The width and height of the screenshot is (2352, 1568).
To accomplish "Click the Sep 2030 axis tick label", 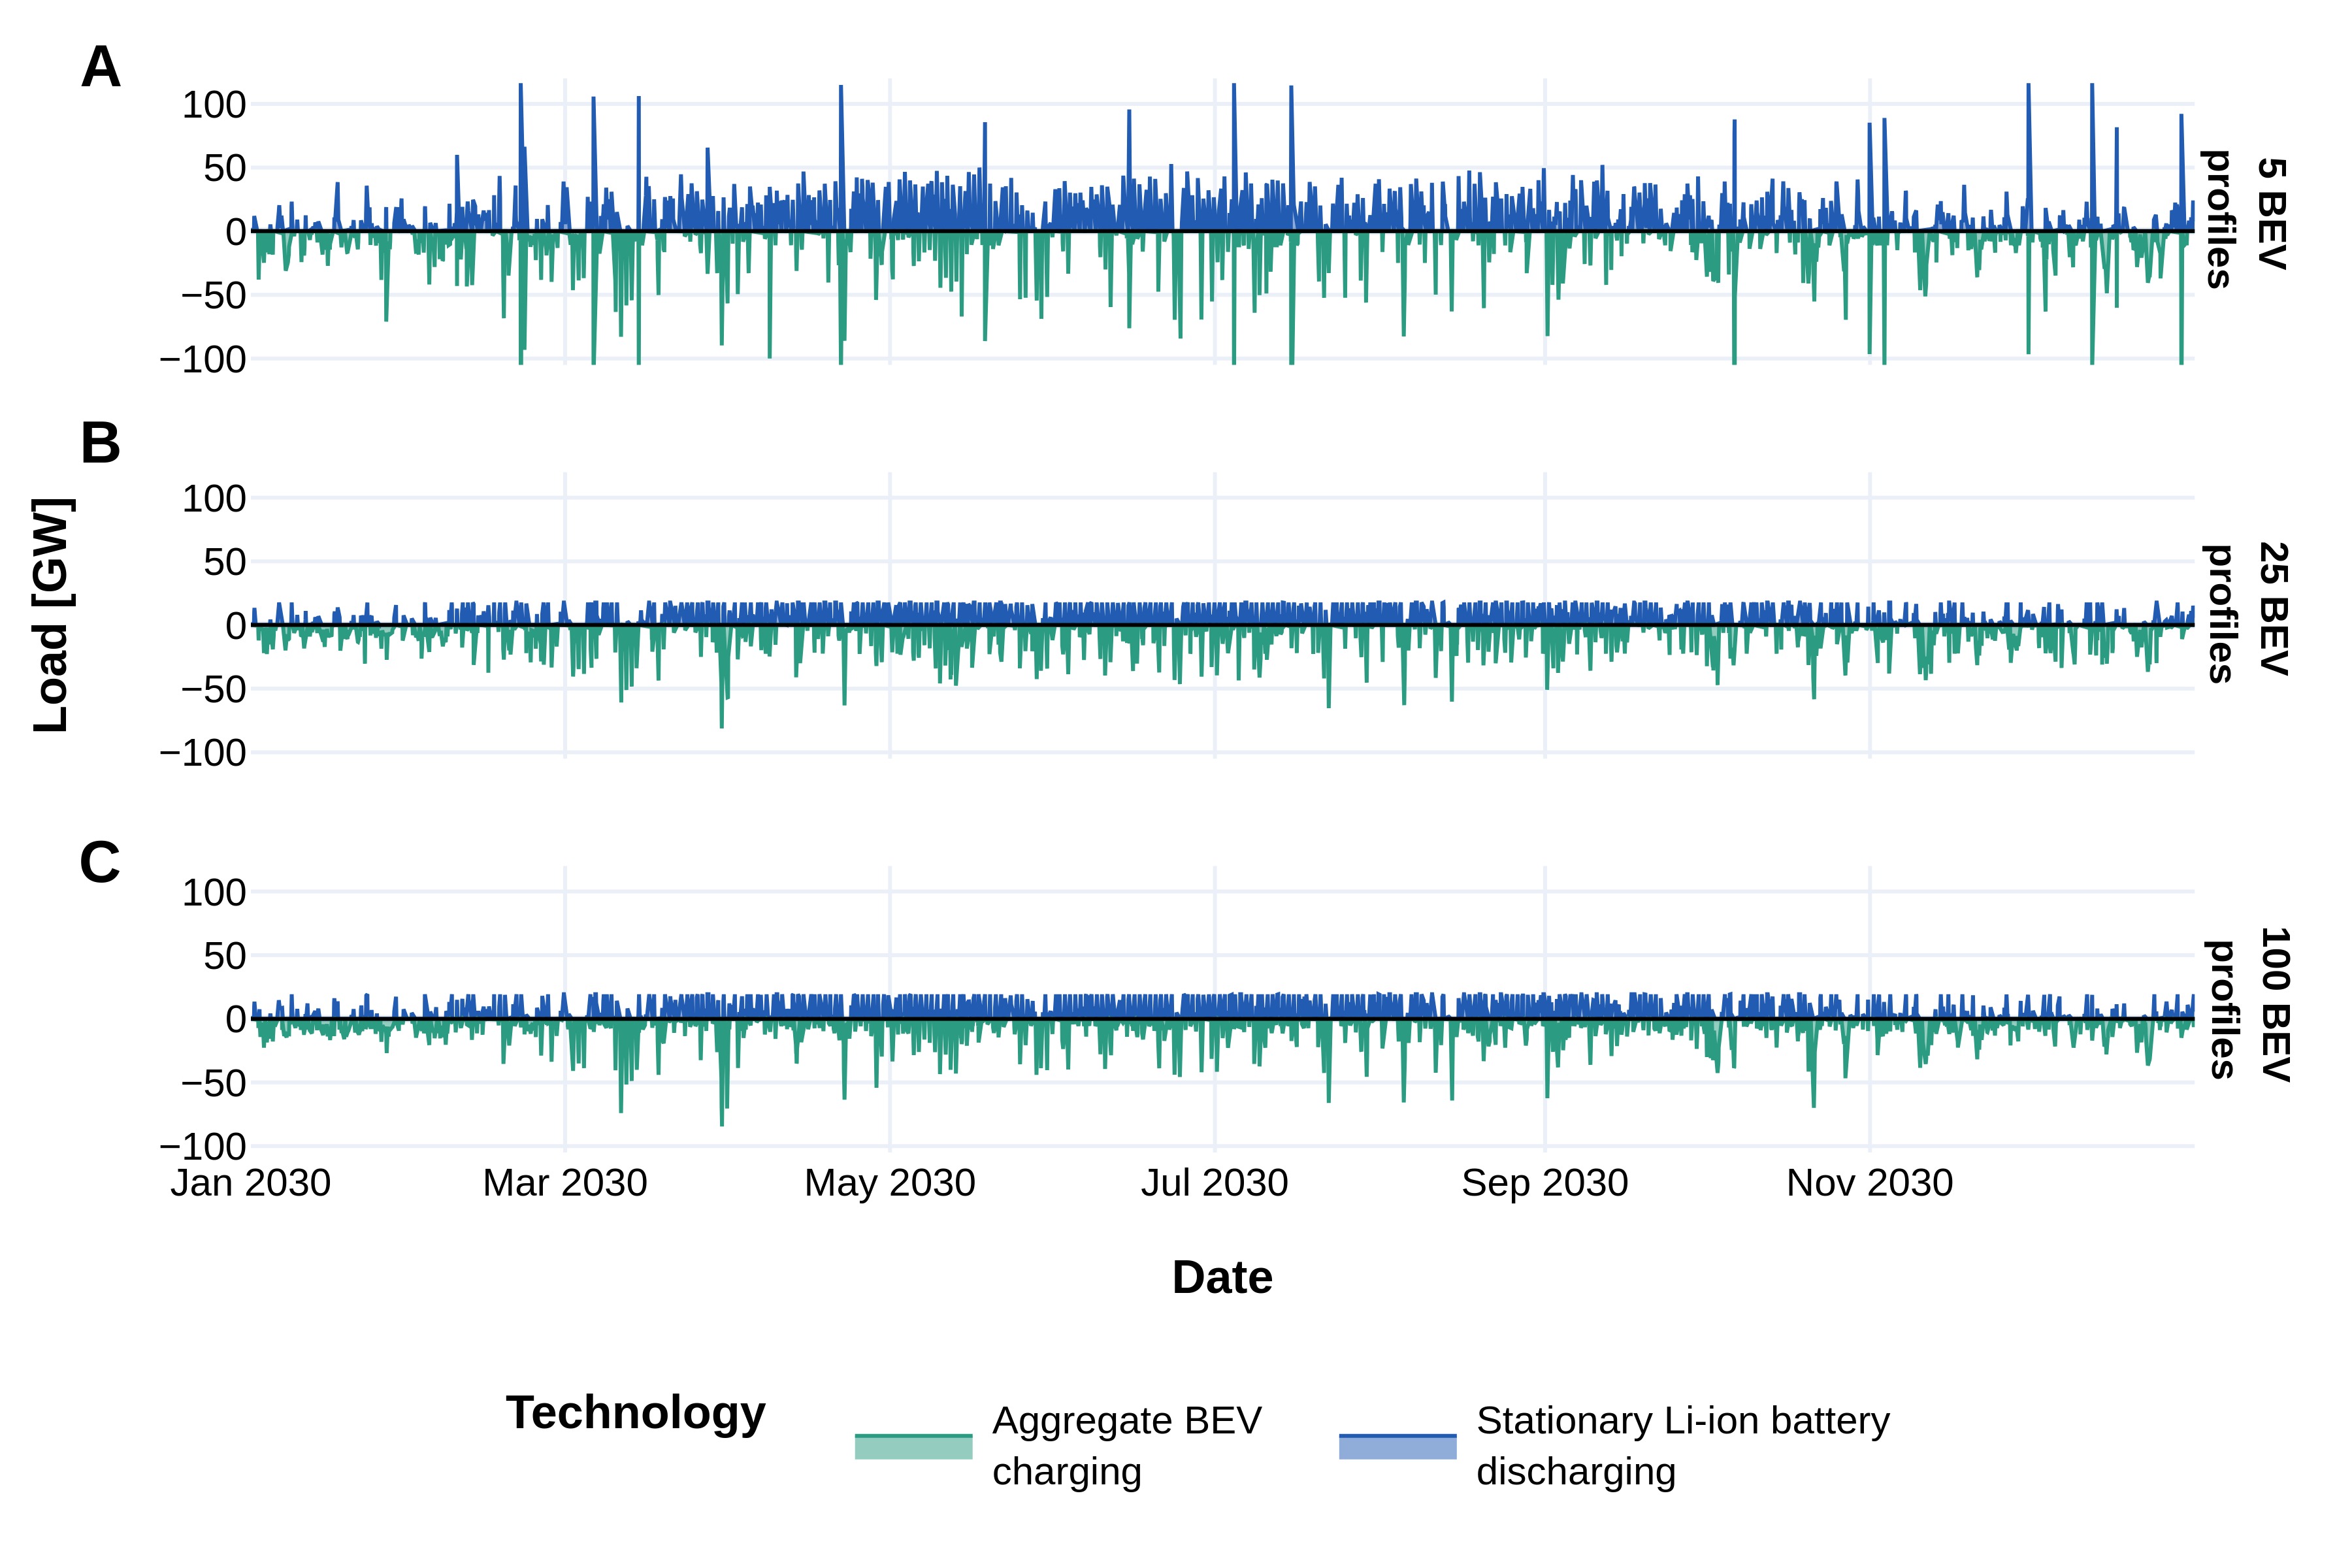I will pos(1544,1183).
